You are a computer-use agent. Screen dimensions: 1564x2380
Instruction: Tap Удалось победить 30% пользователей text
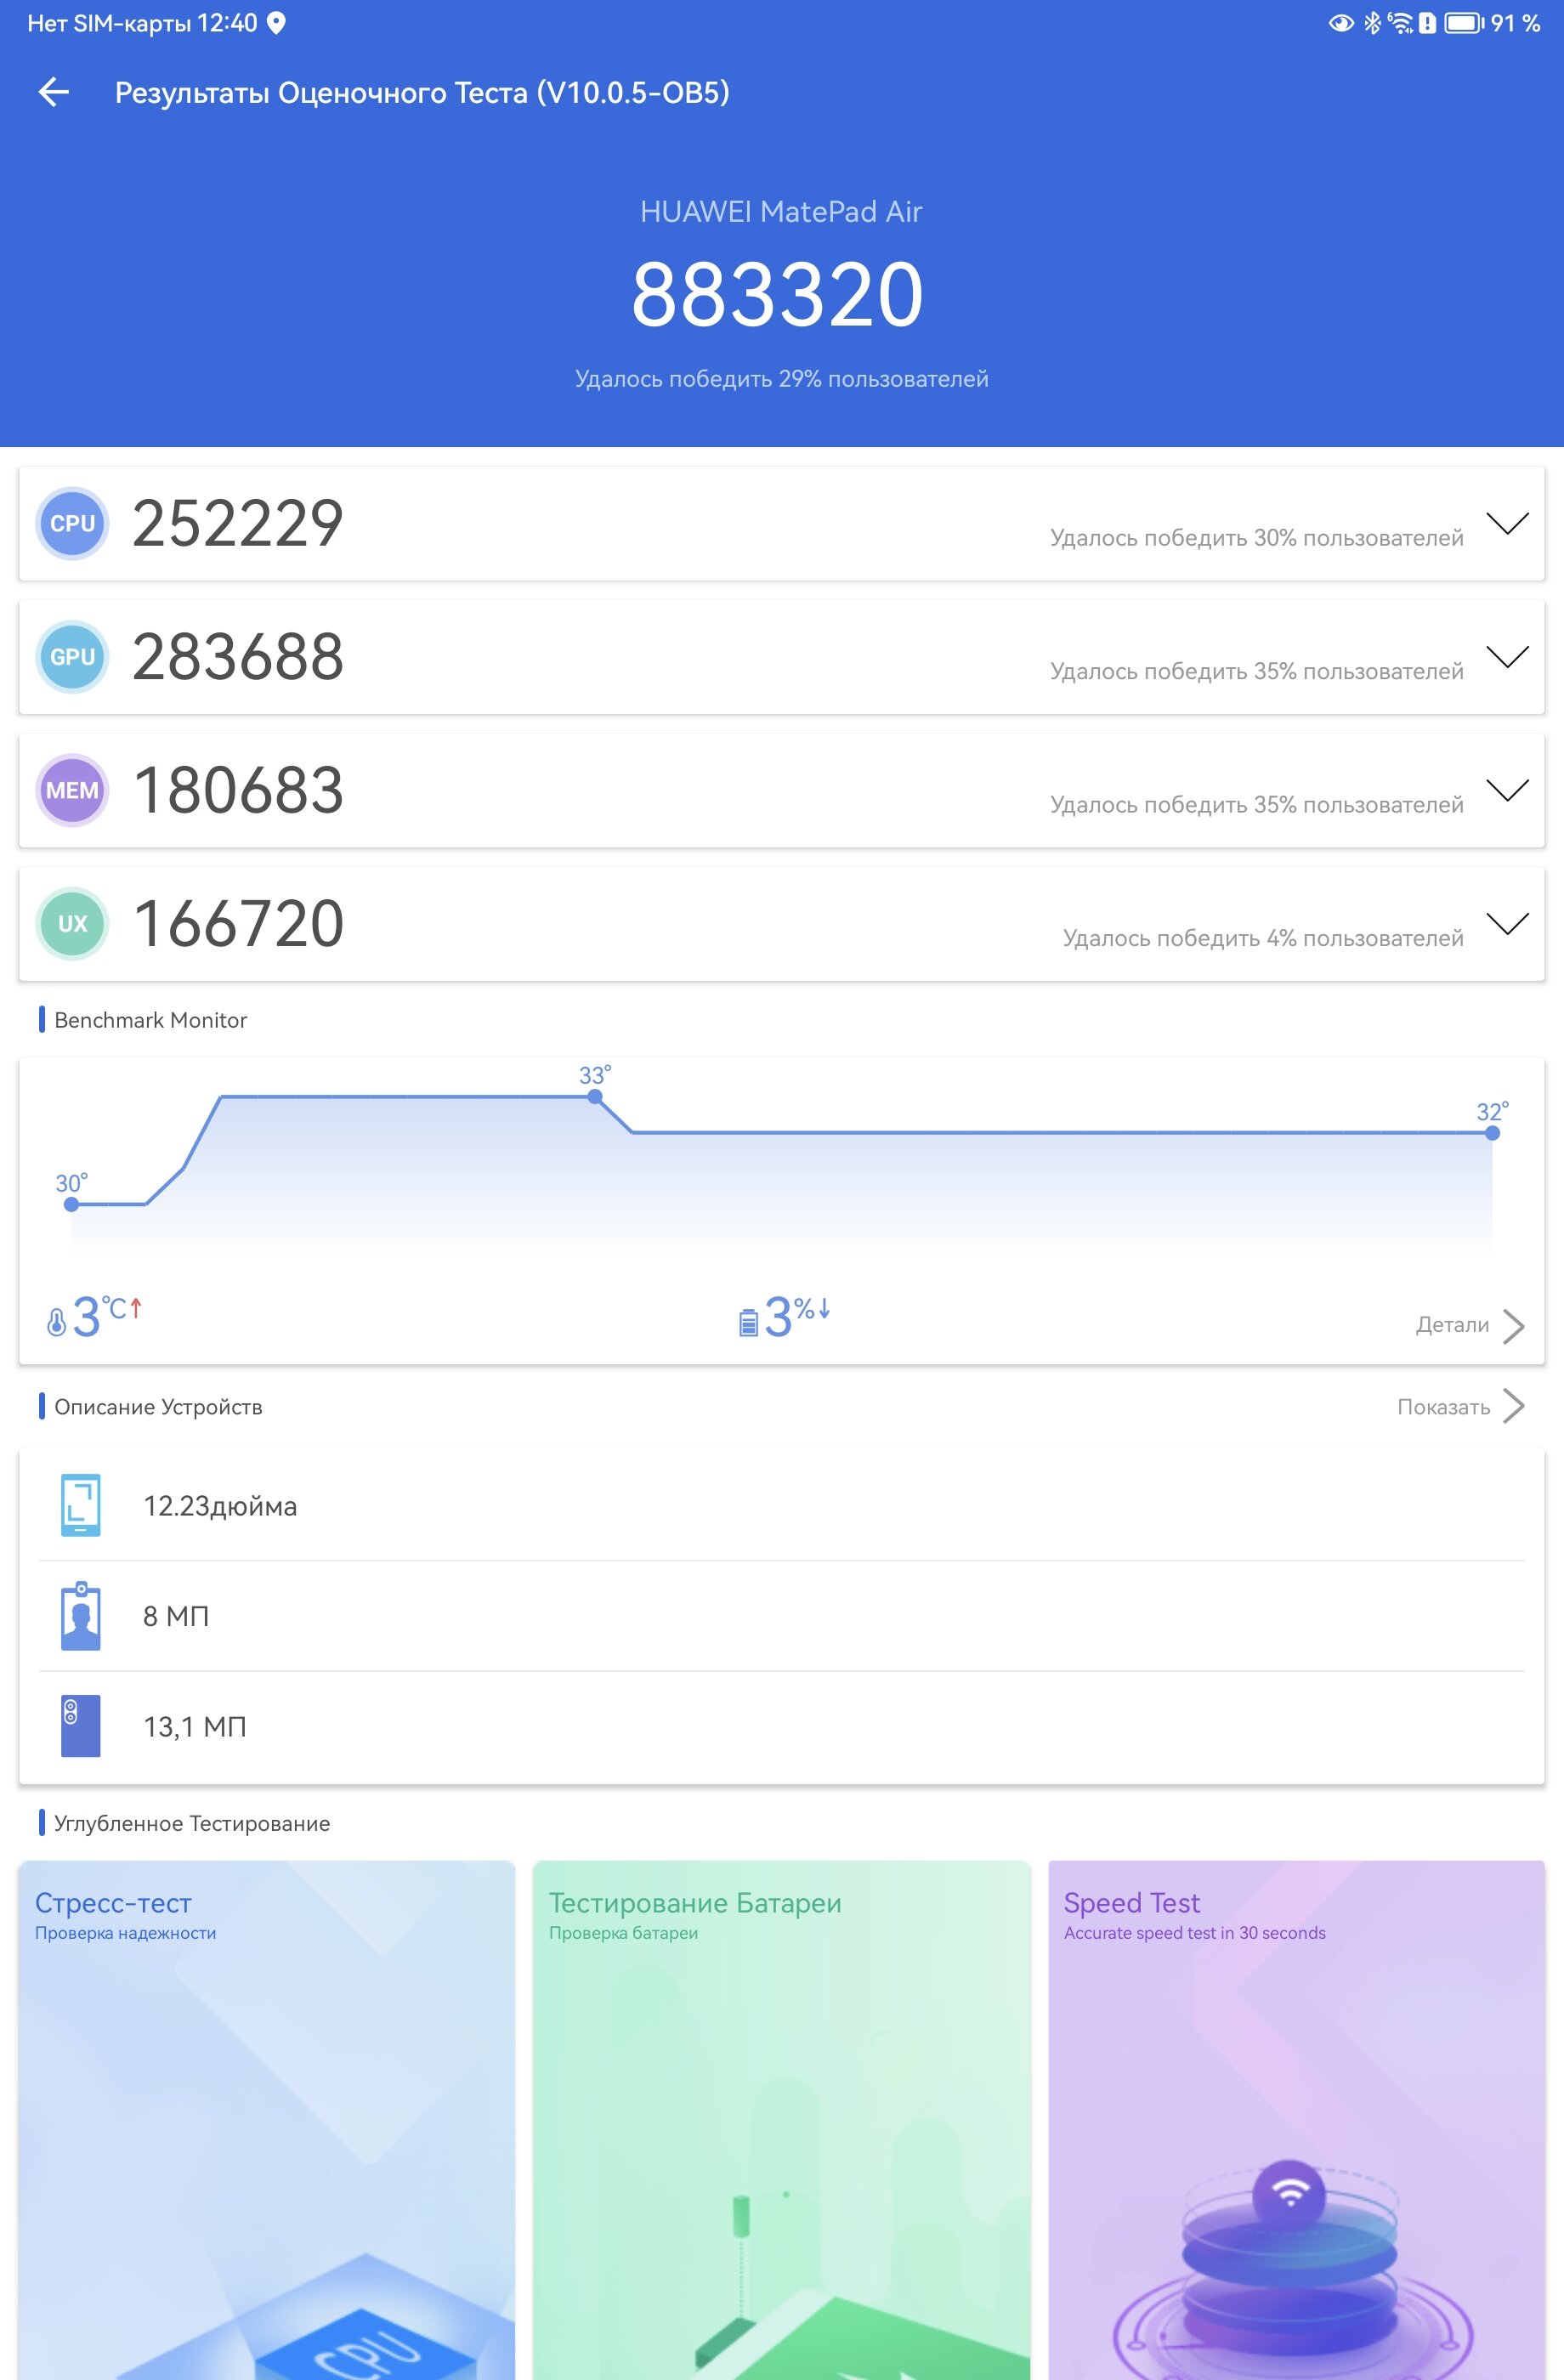[1256, 538]
